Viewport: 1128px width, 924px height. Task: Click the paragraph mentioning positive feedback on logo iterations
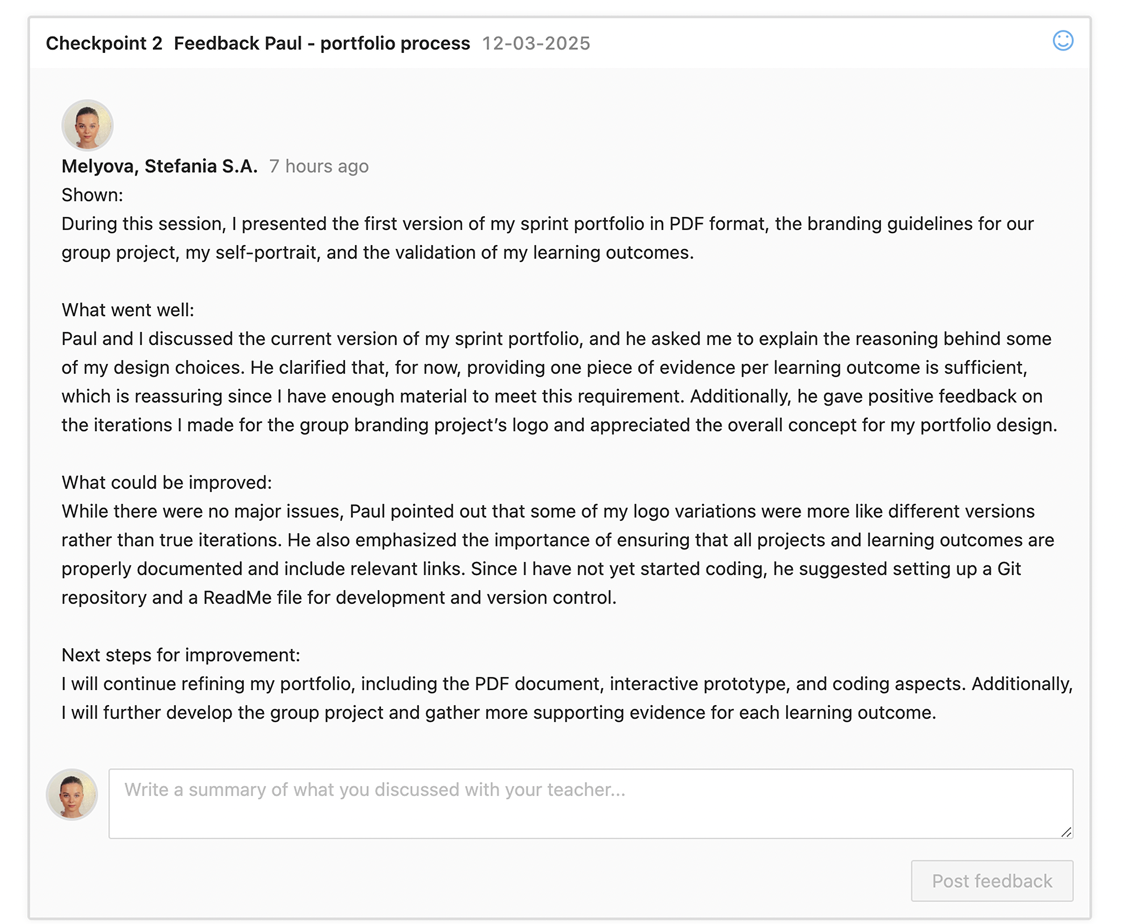point(559,382)
